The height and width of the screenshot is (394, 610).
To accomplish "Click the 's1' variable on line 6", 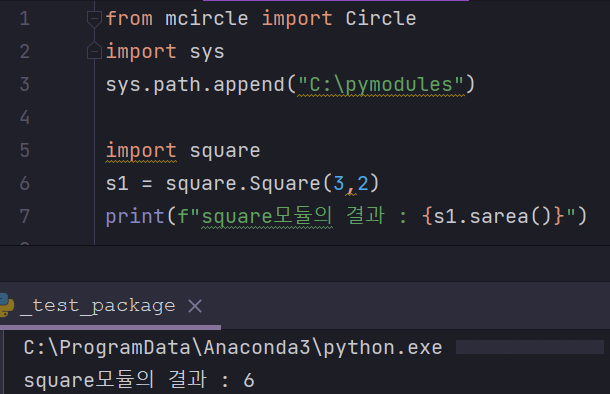I will point(117,184).
